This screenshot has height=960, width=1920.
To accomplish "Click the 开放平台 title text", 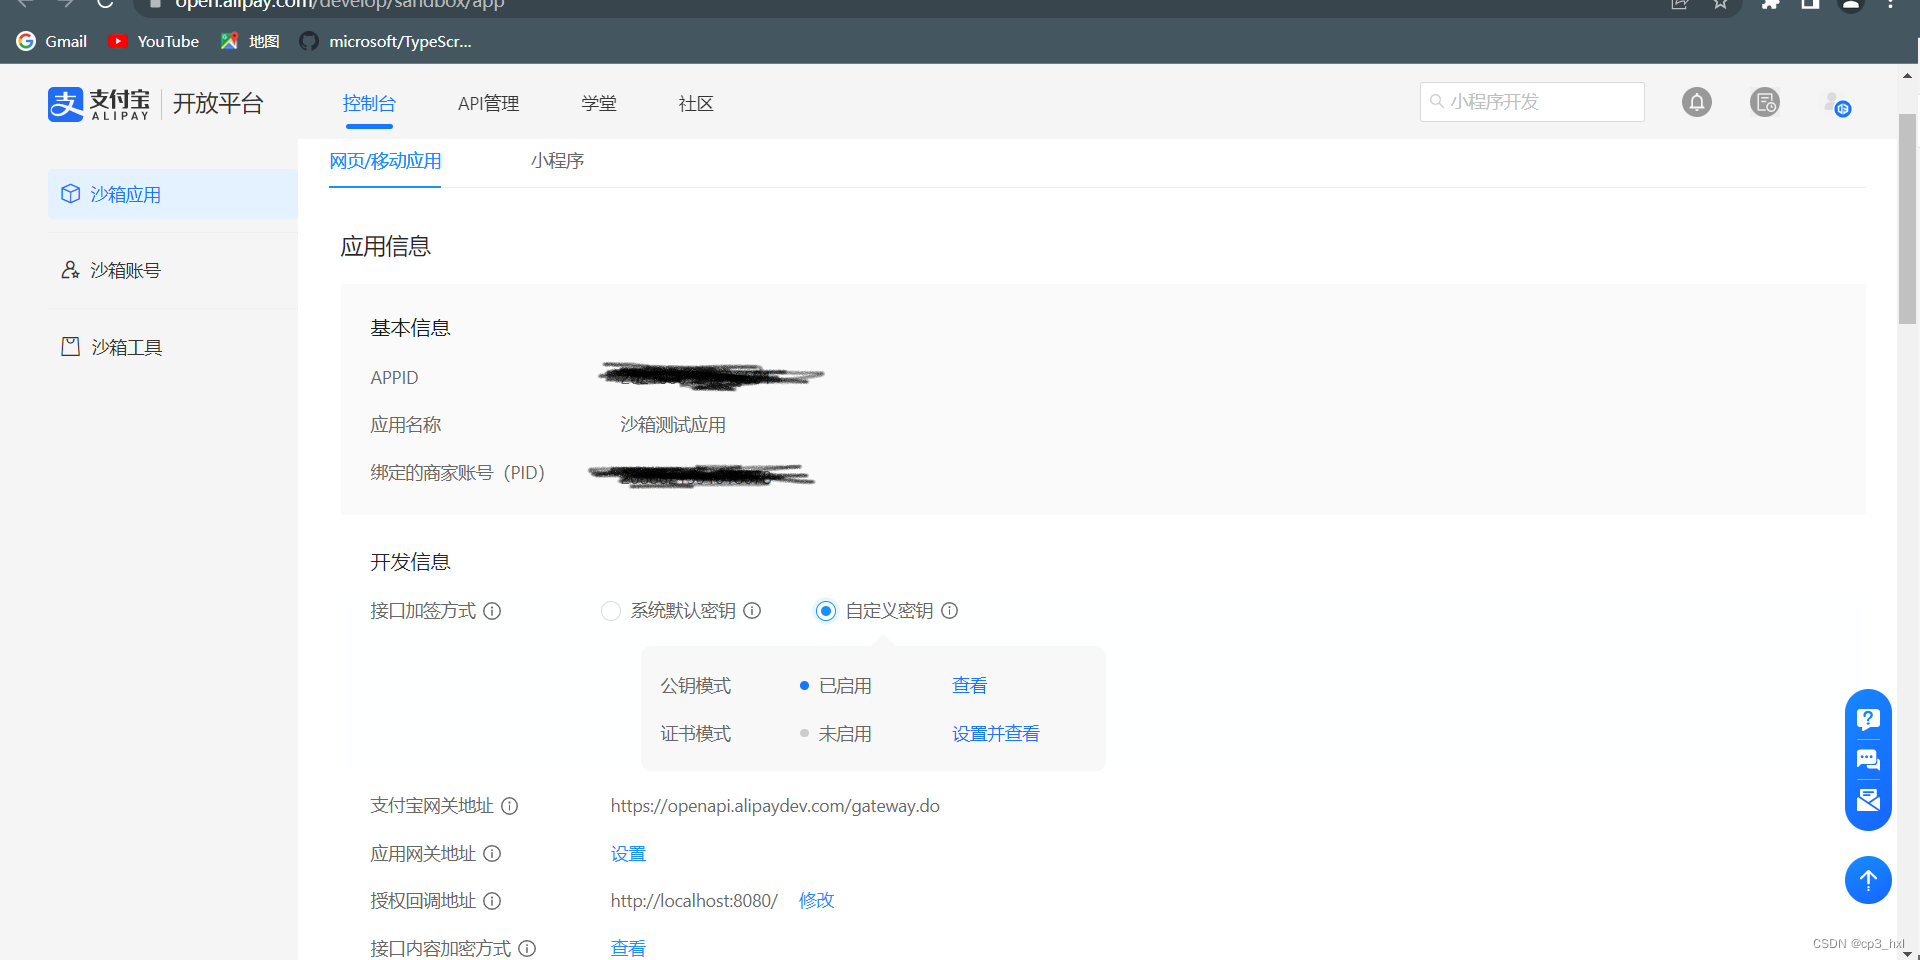I will [x=218, y=104].
